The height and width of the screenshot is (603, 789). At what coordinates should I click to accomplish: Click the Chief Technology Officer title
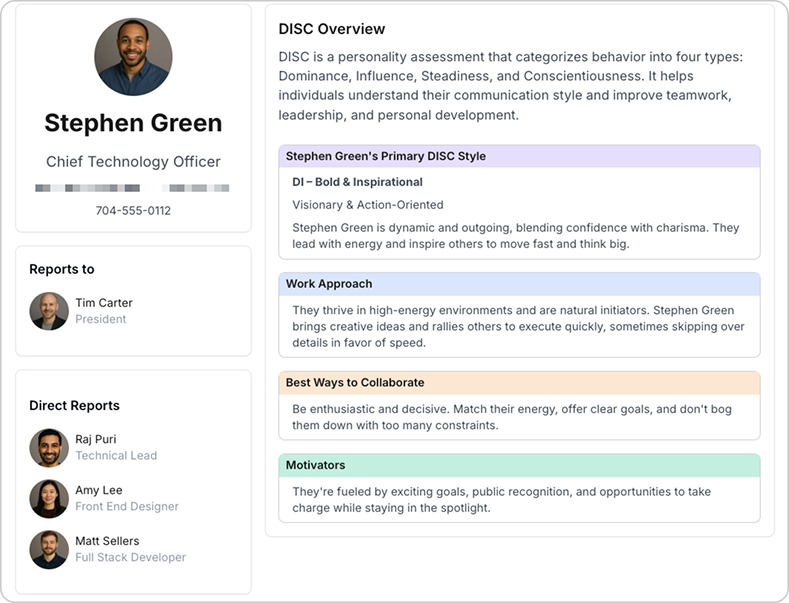coord(133,162)
